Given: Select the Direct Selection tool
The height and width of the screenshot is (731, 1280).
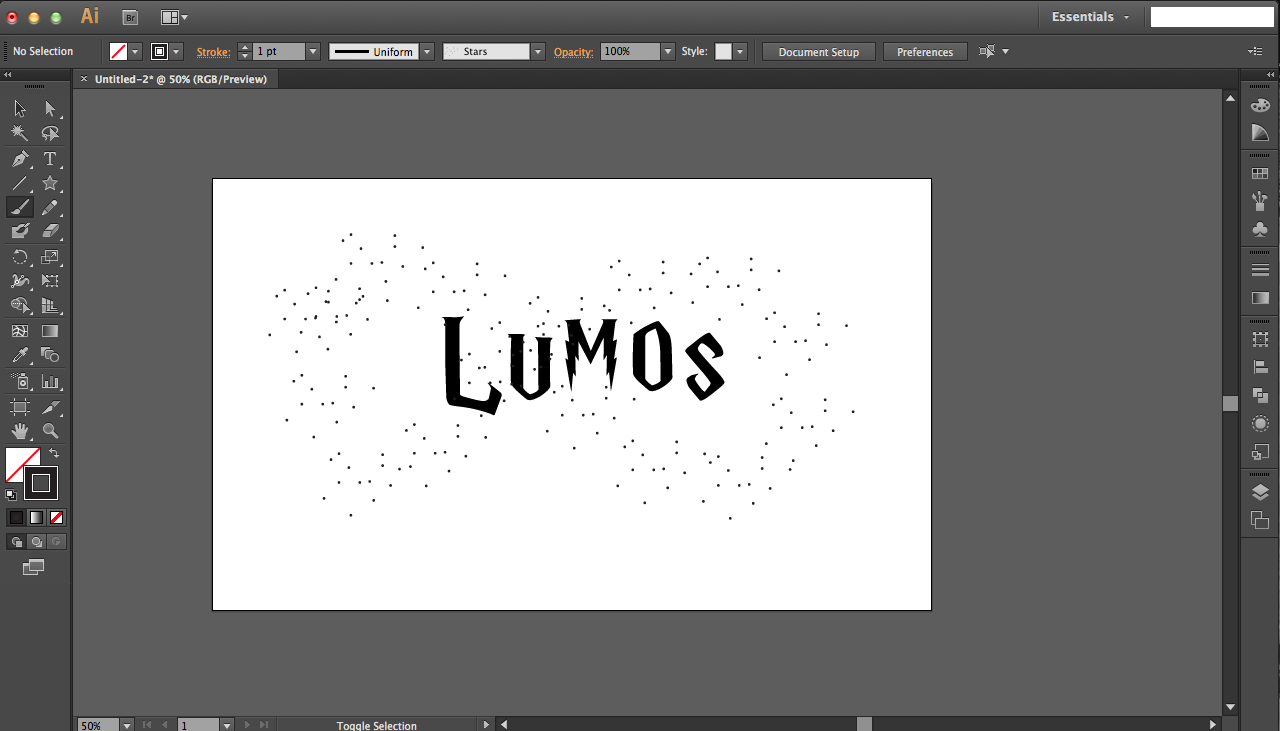Looking at the screenshot, I should click(x=50, y=109).
